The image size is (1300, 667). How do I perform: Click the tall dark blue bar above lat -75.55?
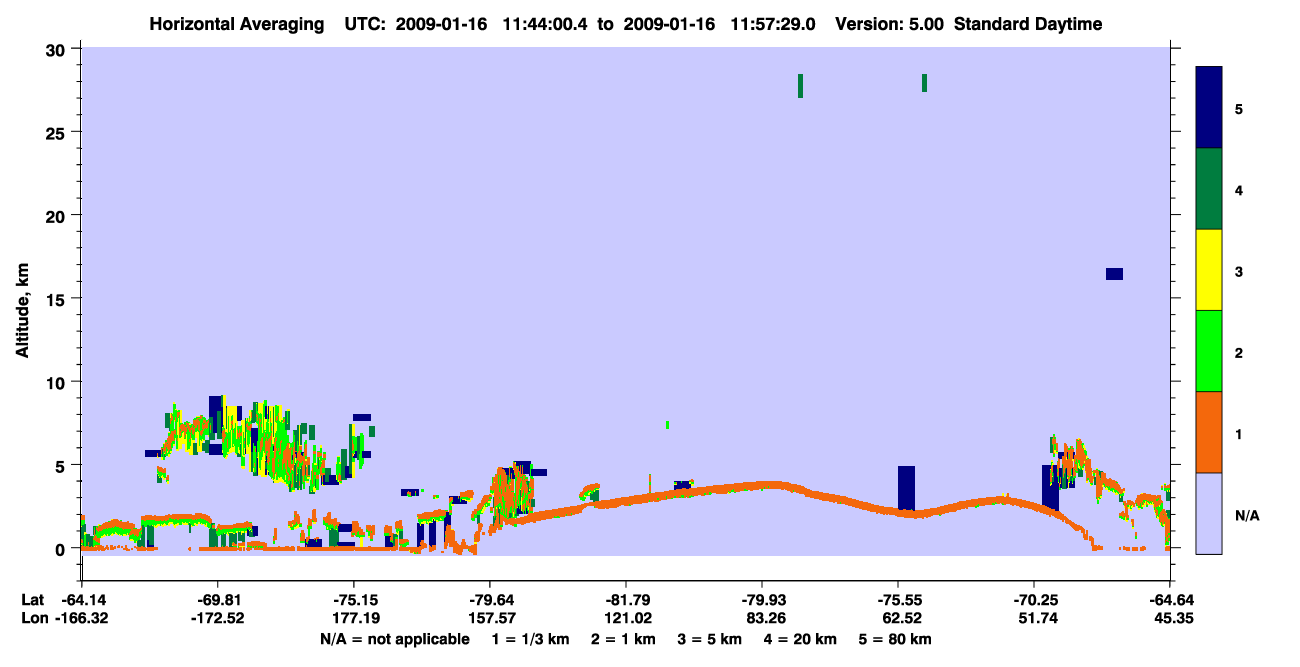906,488
